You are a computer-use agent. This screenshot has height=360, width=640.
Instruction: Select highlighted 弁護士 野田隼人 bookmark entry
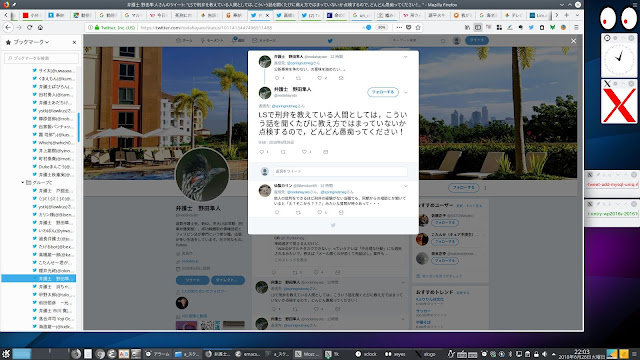[x=39, y=278]
